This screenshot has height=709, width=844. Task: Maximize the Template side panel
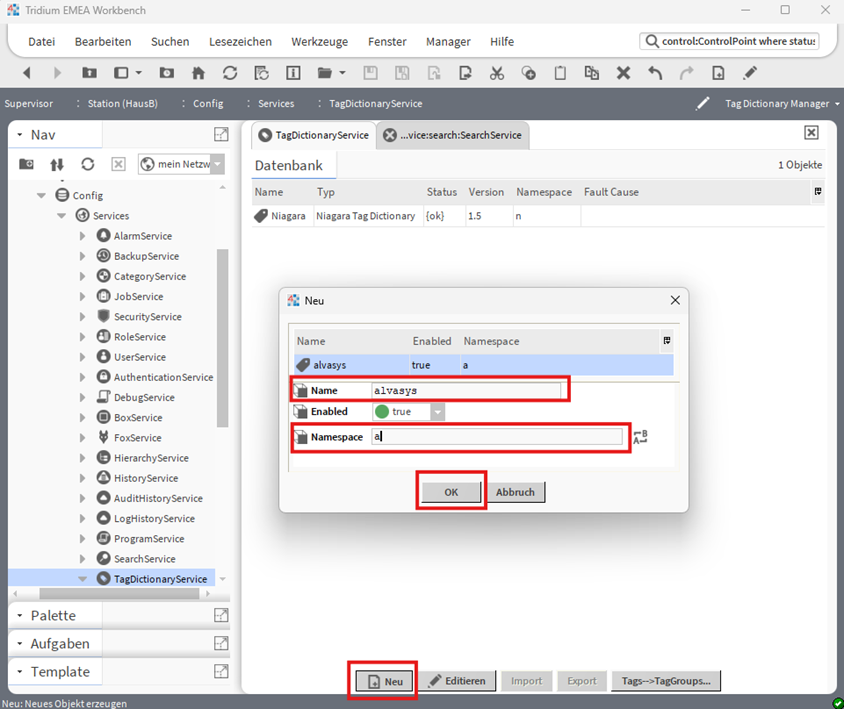click(x=221, y=671)
